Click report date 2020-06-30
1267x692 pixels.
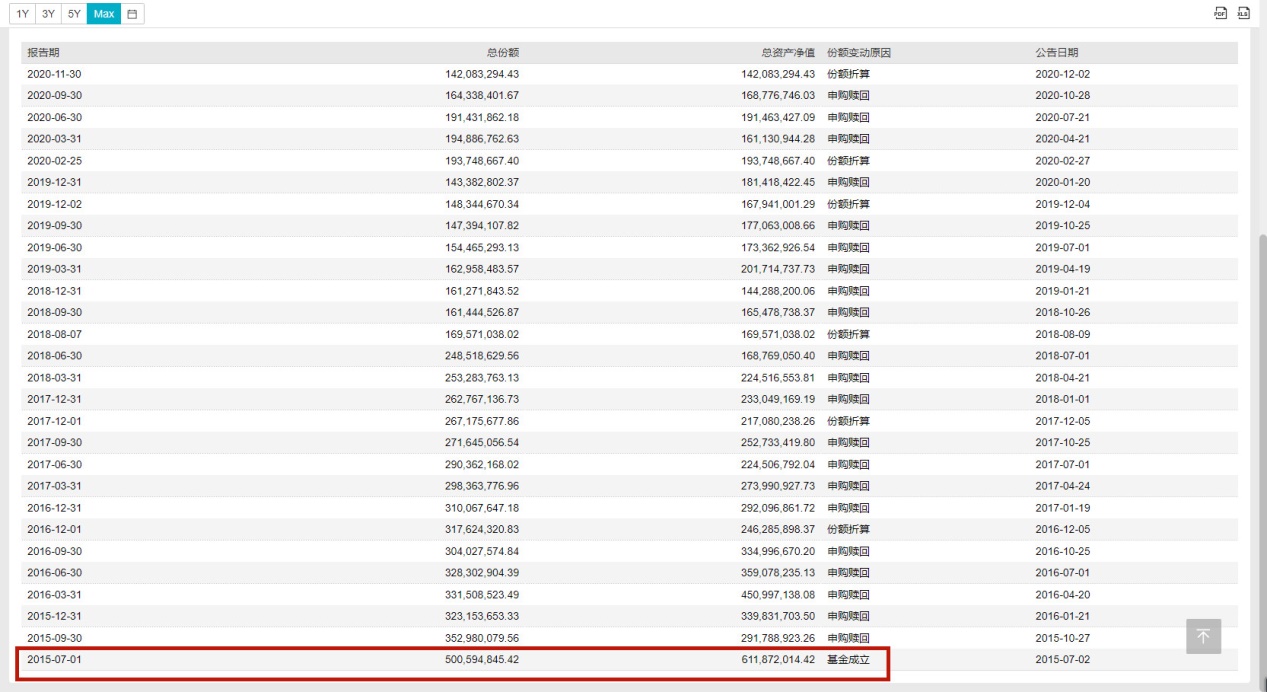click(54, 117)
